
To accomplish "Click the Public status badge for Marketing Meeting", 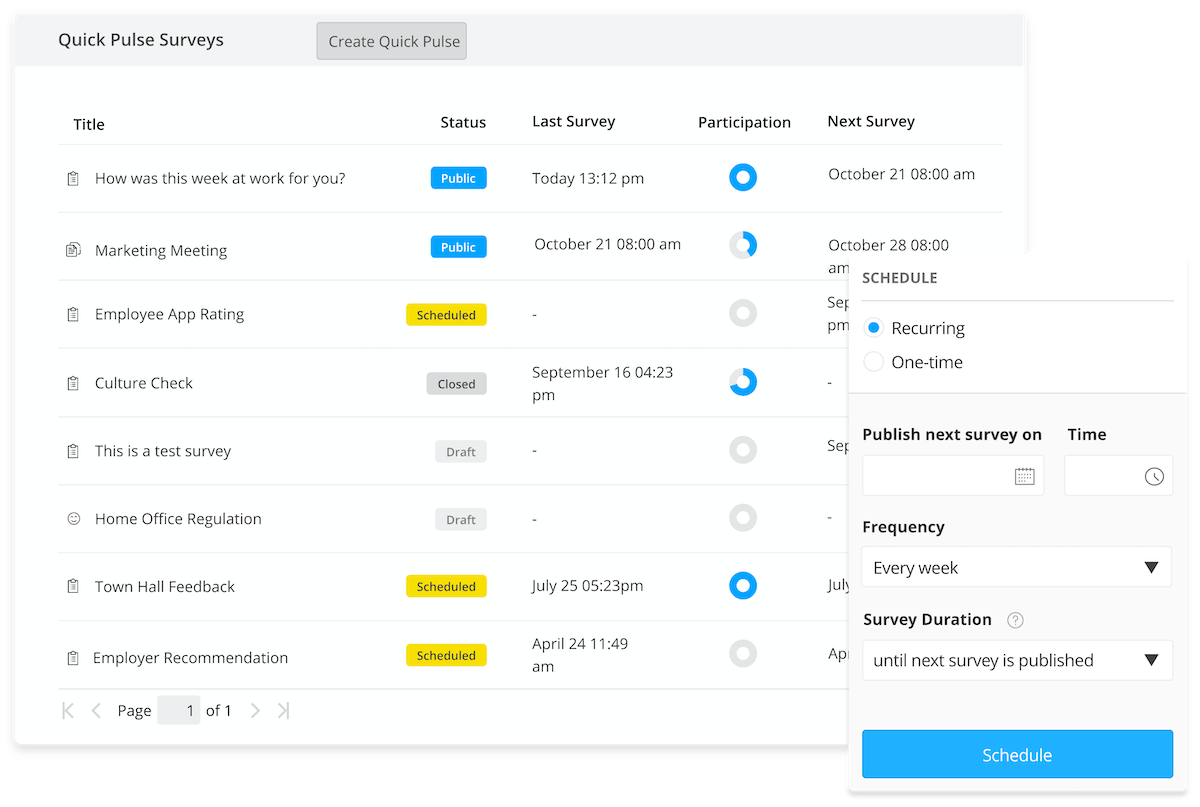I will tap(458, 246).
